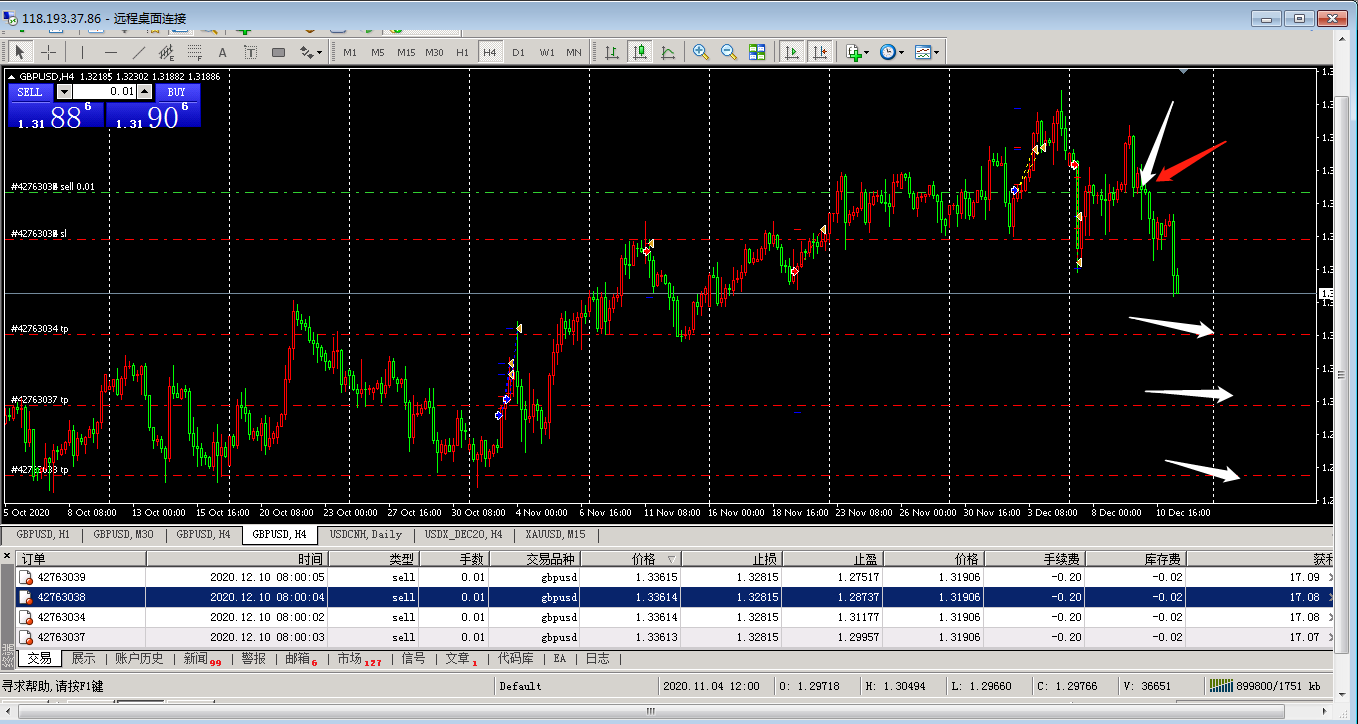Select order row 42763037
This screenshot has width=1358, height=724.
(674, 637)
